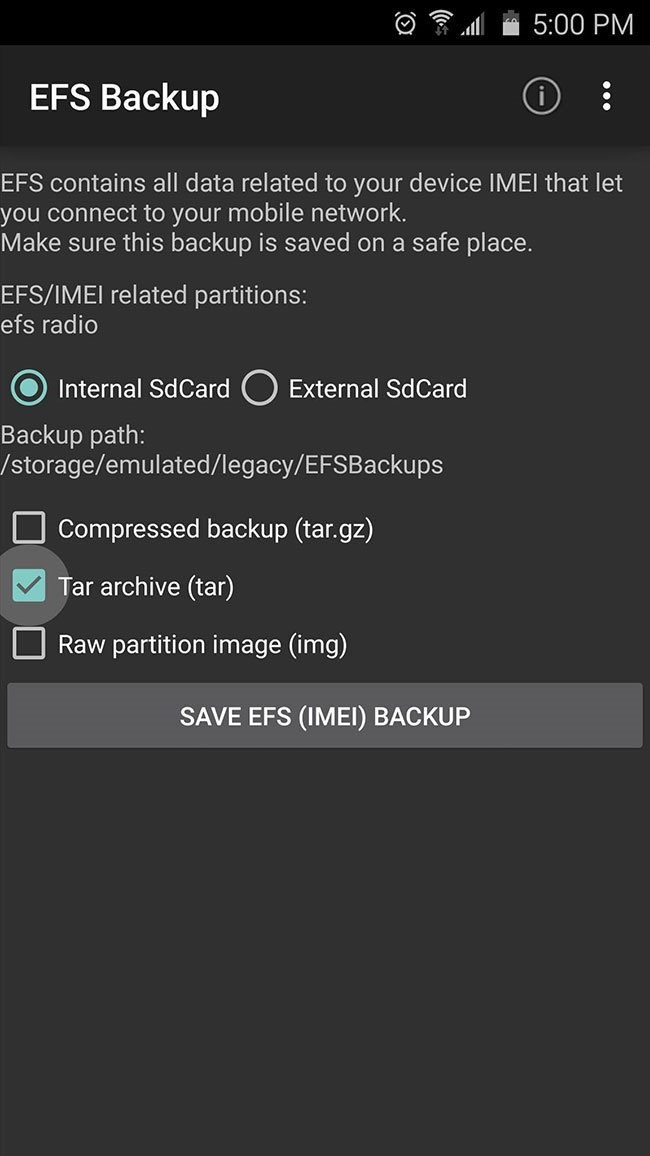Viewport: 650px width, 1156px height.
Task: Enable the Raw partition image (img) checkbox
Action: tap(29, 644)
